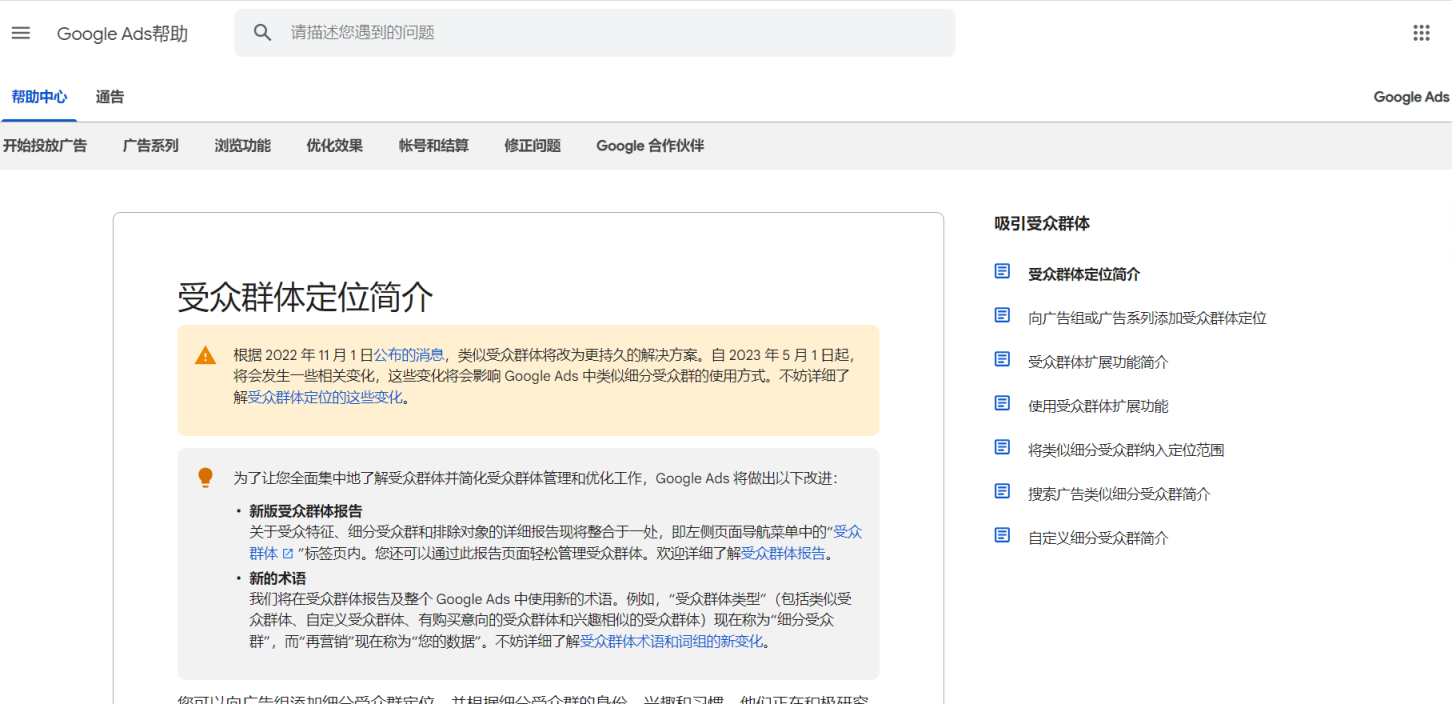Open the 广告系列 menu item
1452x704 pixels.
[x=150, y=145]
